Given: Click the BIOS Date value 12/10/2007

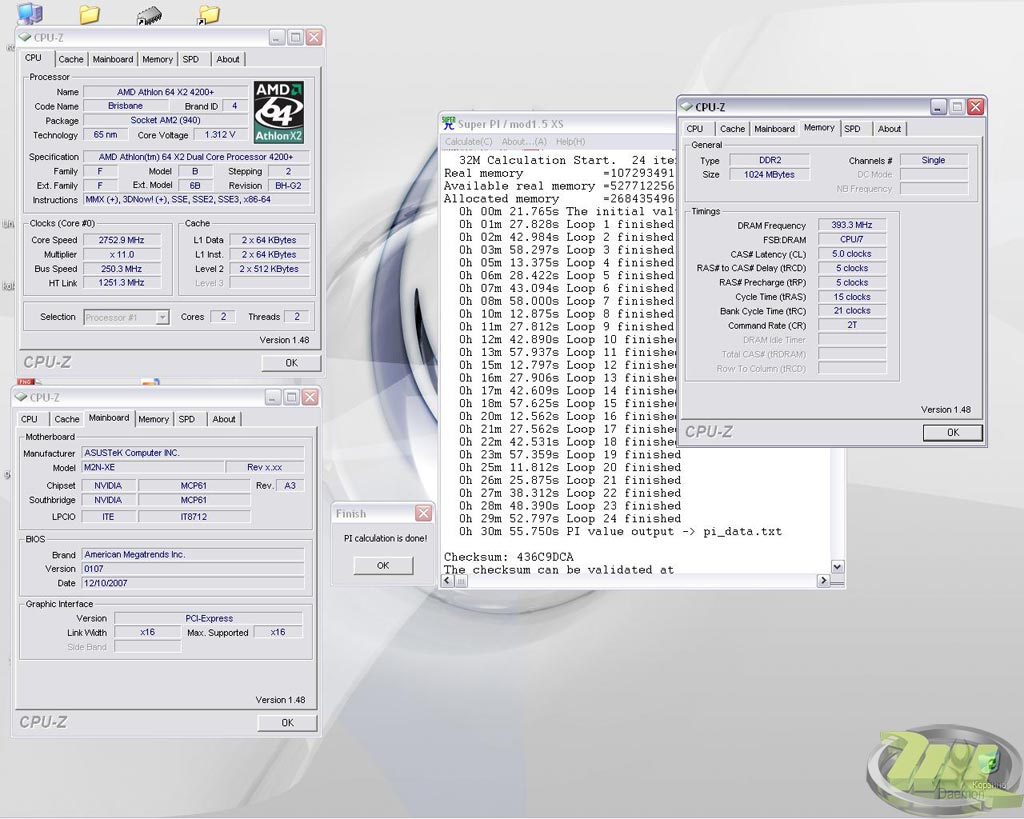Looking at the screenshot, I should pyautogui.click(x=193, y=583).
